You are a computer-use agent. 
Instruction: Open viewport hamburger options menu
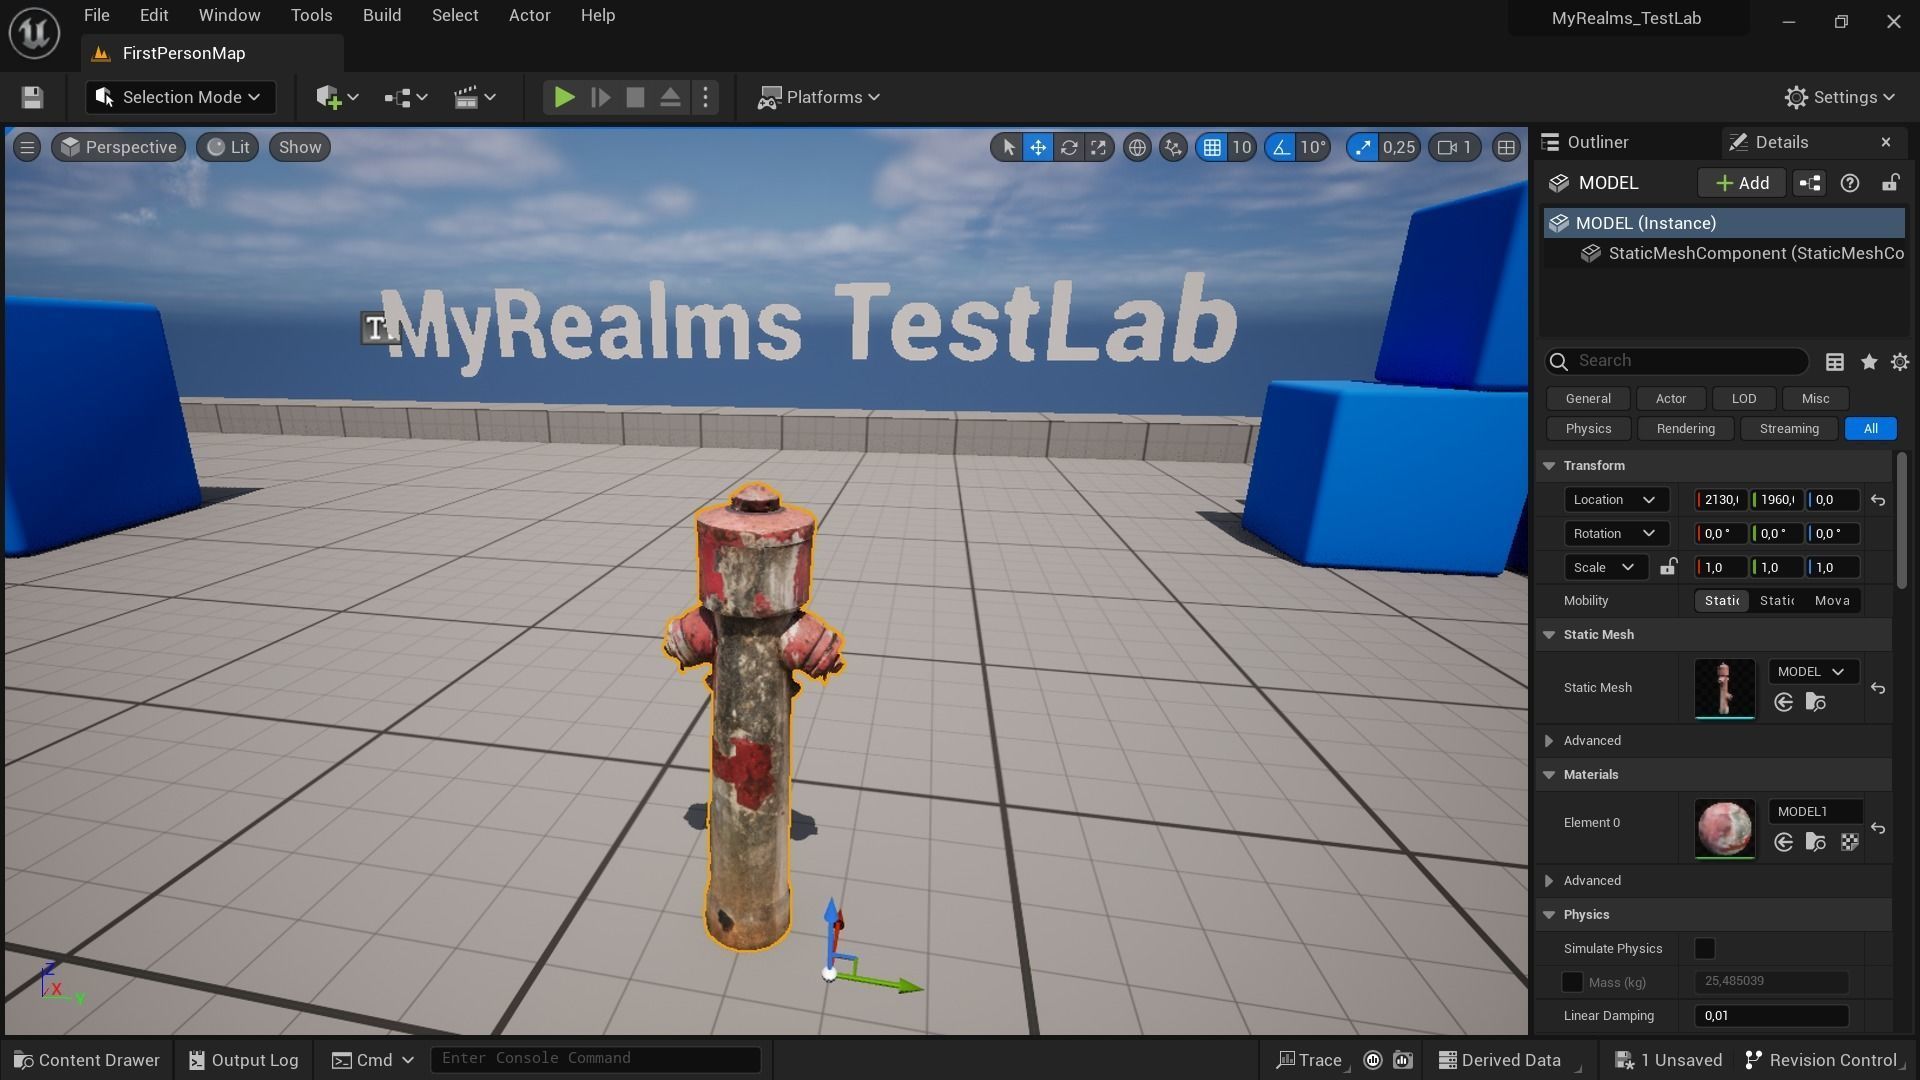tap(27, 147)
